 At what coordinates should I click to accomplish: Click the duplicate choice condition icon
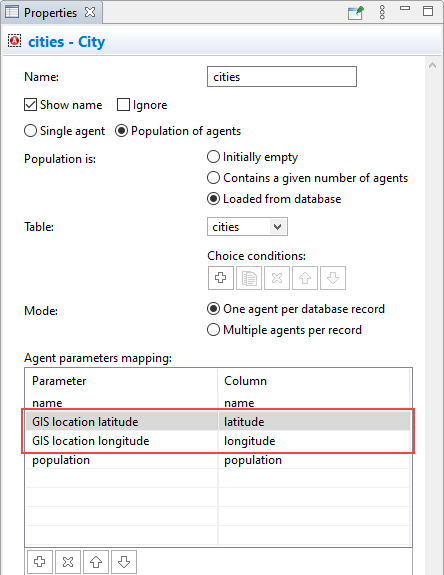(249, 278)
